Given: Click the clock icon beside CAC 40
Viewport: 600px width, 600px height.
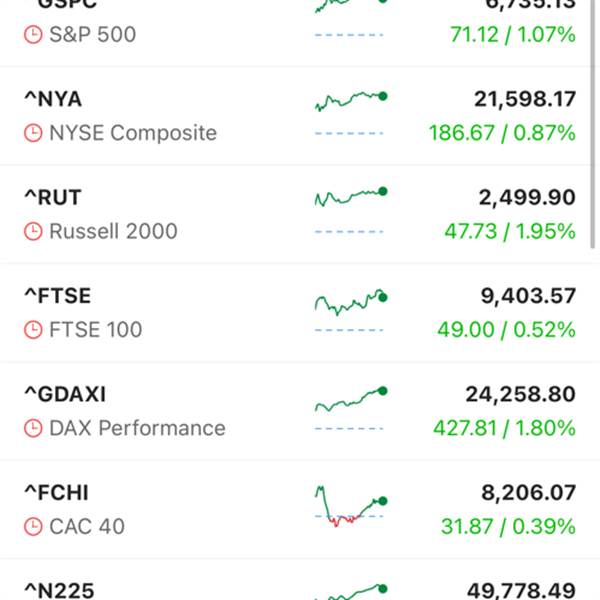Looking at the screenshot, I should click(33, 526).
